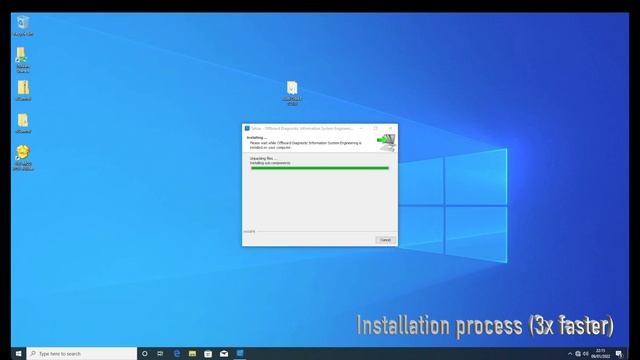Select the zipped folder with red zipper stripe

(23, 91)
